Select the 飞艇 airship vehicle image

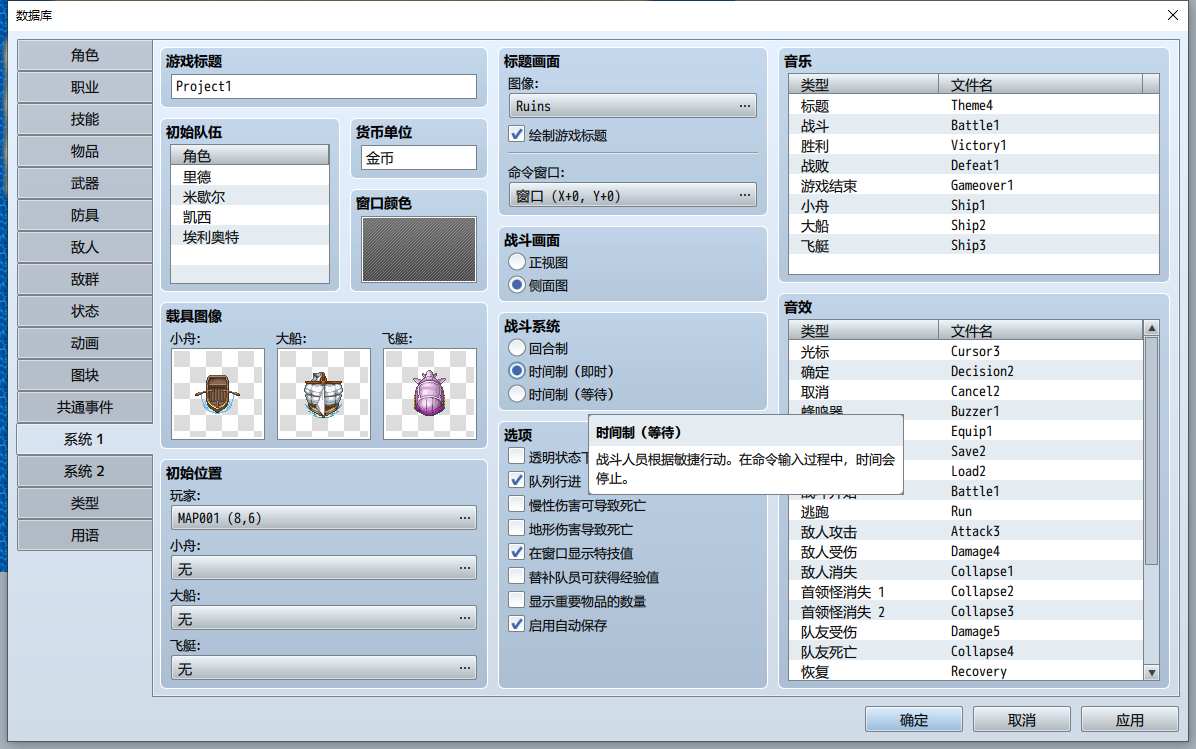pos(430,394)
